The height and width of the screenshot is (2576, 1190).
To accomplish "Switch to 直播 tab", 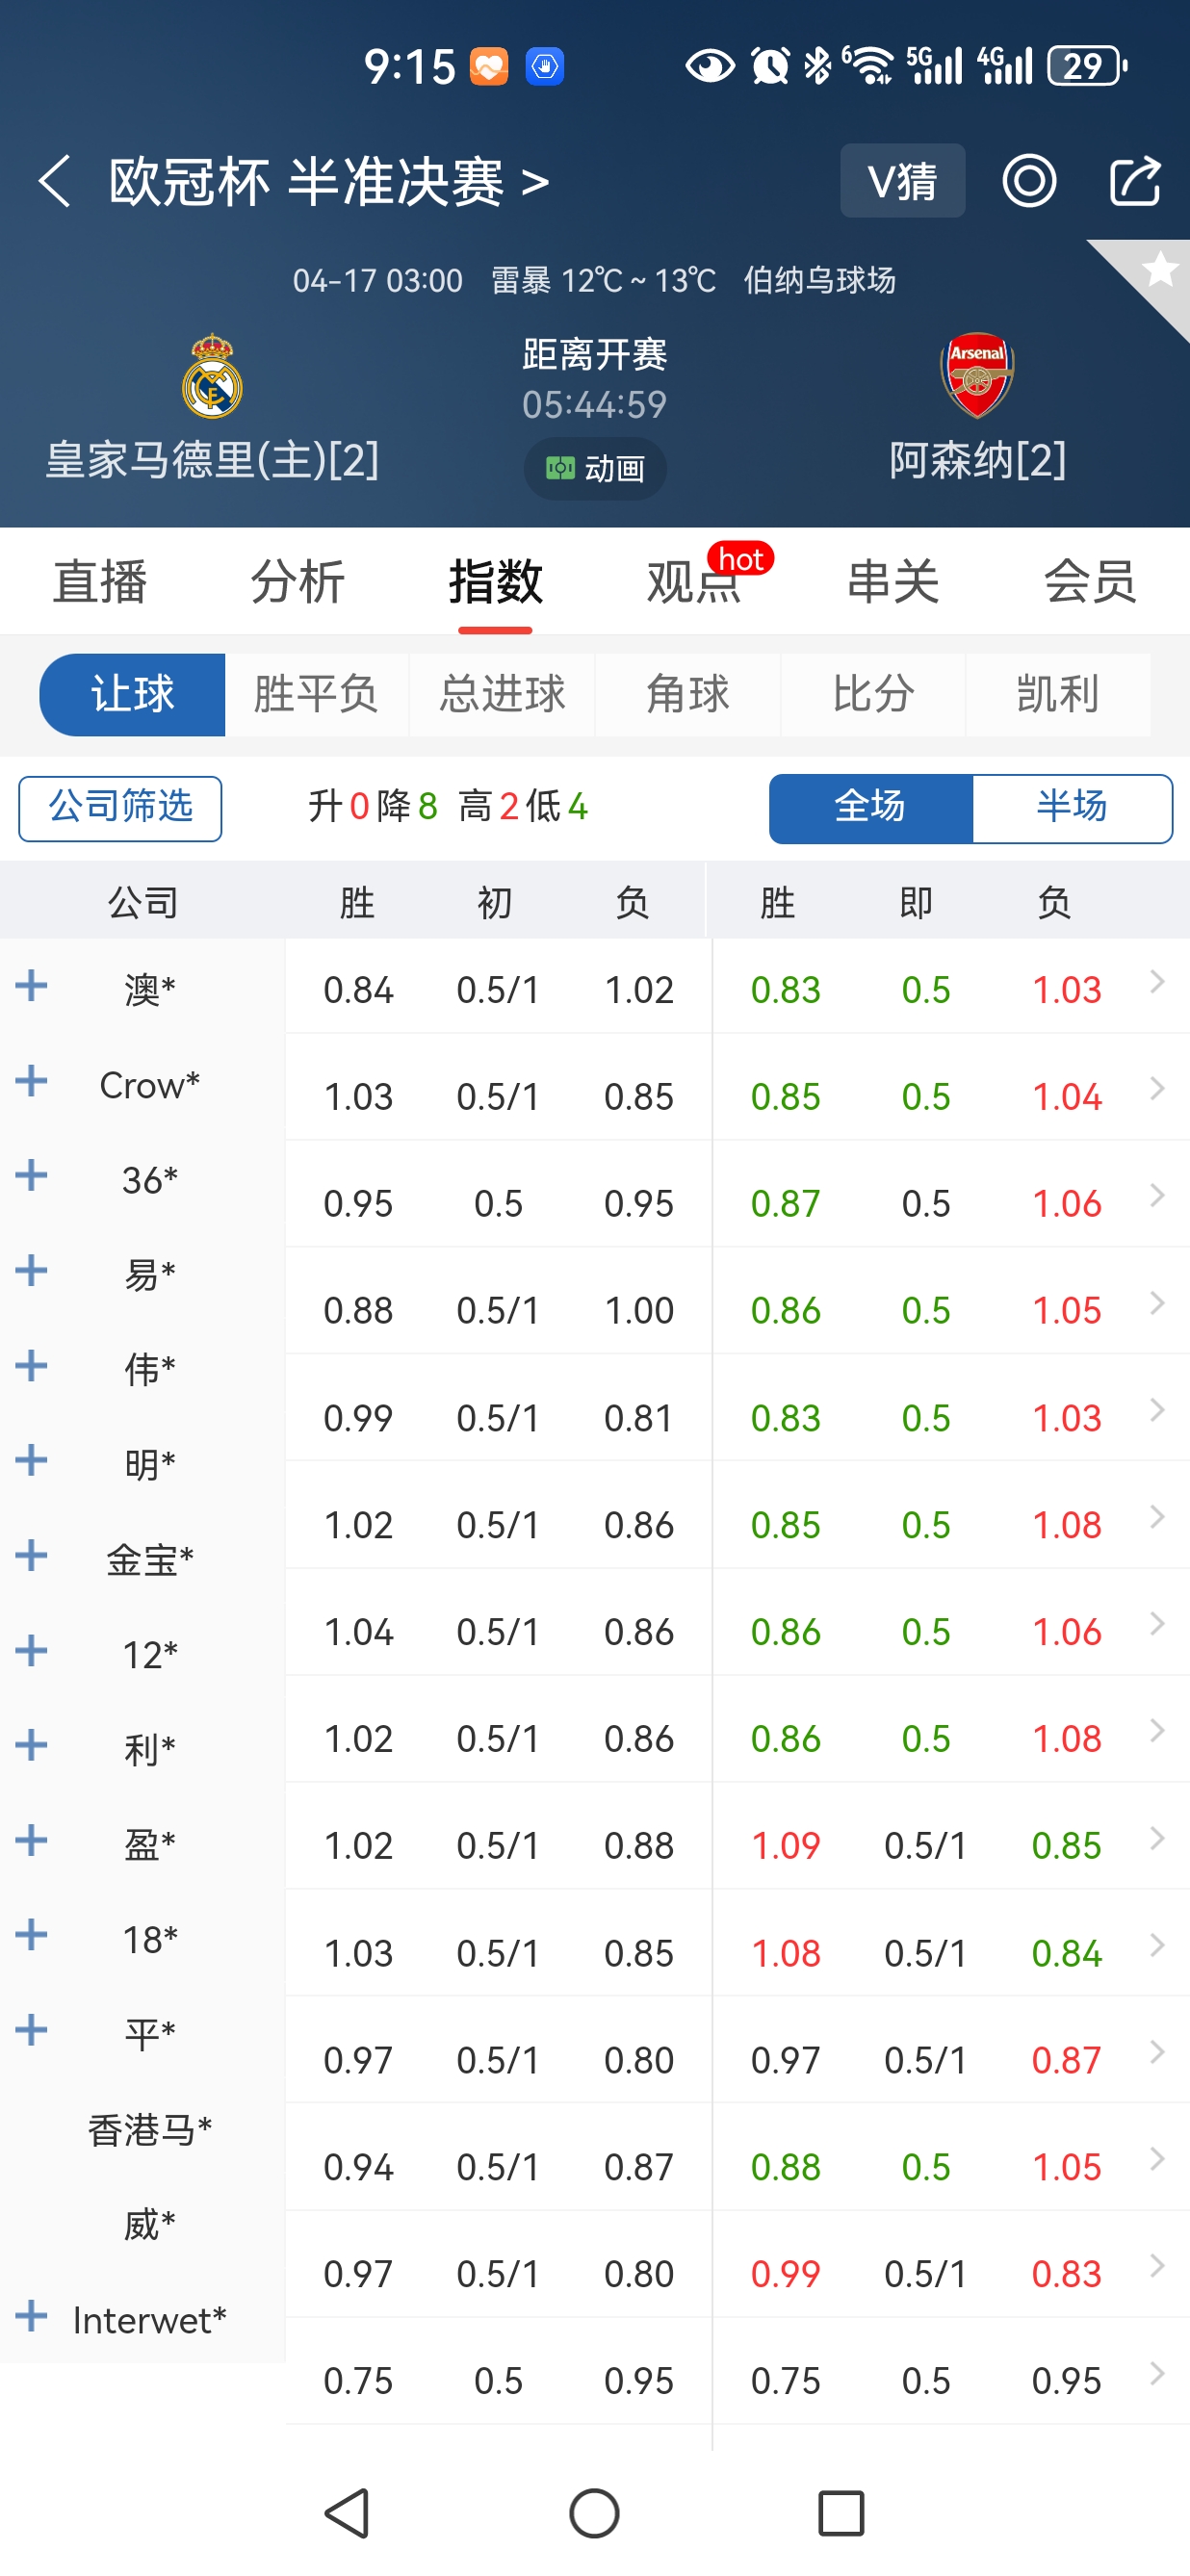I will point(100,582).
